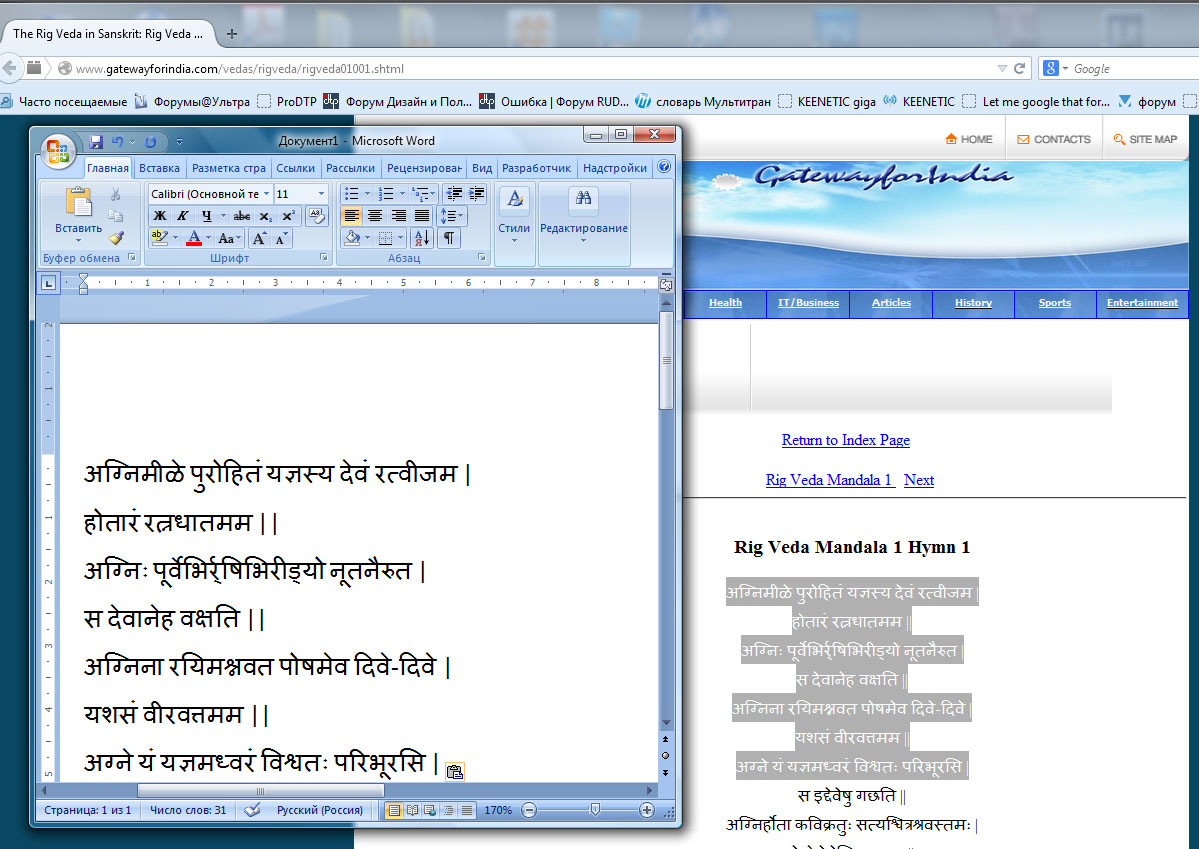1199x849 pixels.
Task: Toggle italic formatting (К)
Action: click(x=183, y=216)
